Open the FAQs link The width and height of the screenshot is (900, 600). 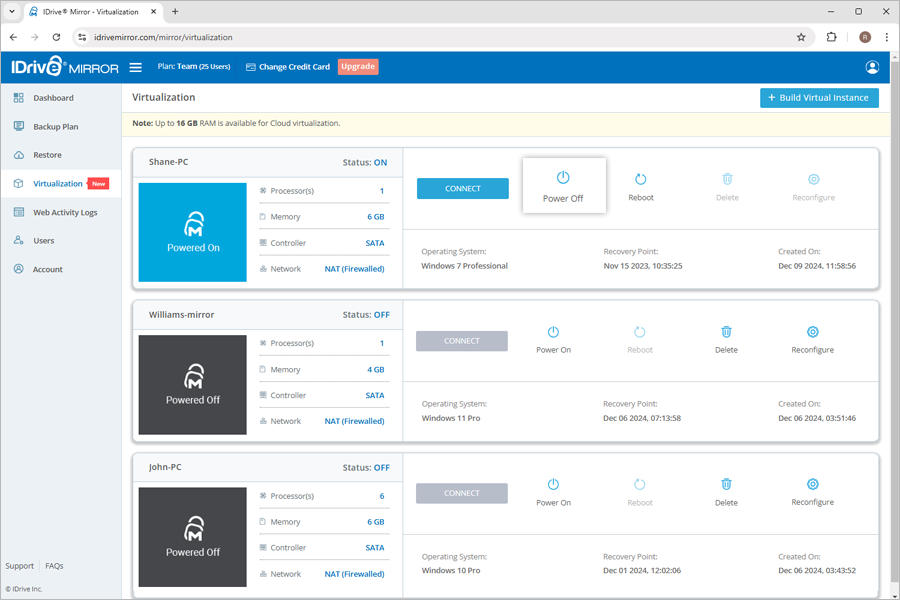tap(54, 566)
